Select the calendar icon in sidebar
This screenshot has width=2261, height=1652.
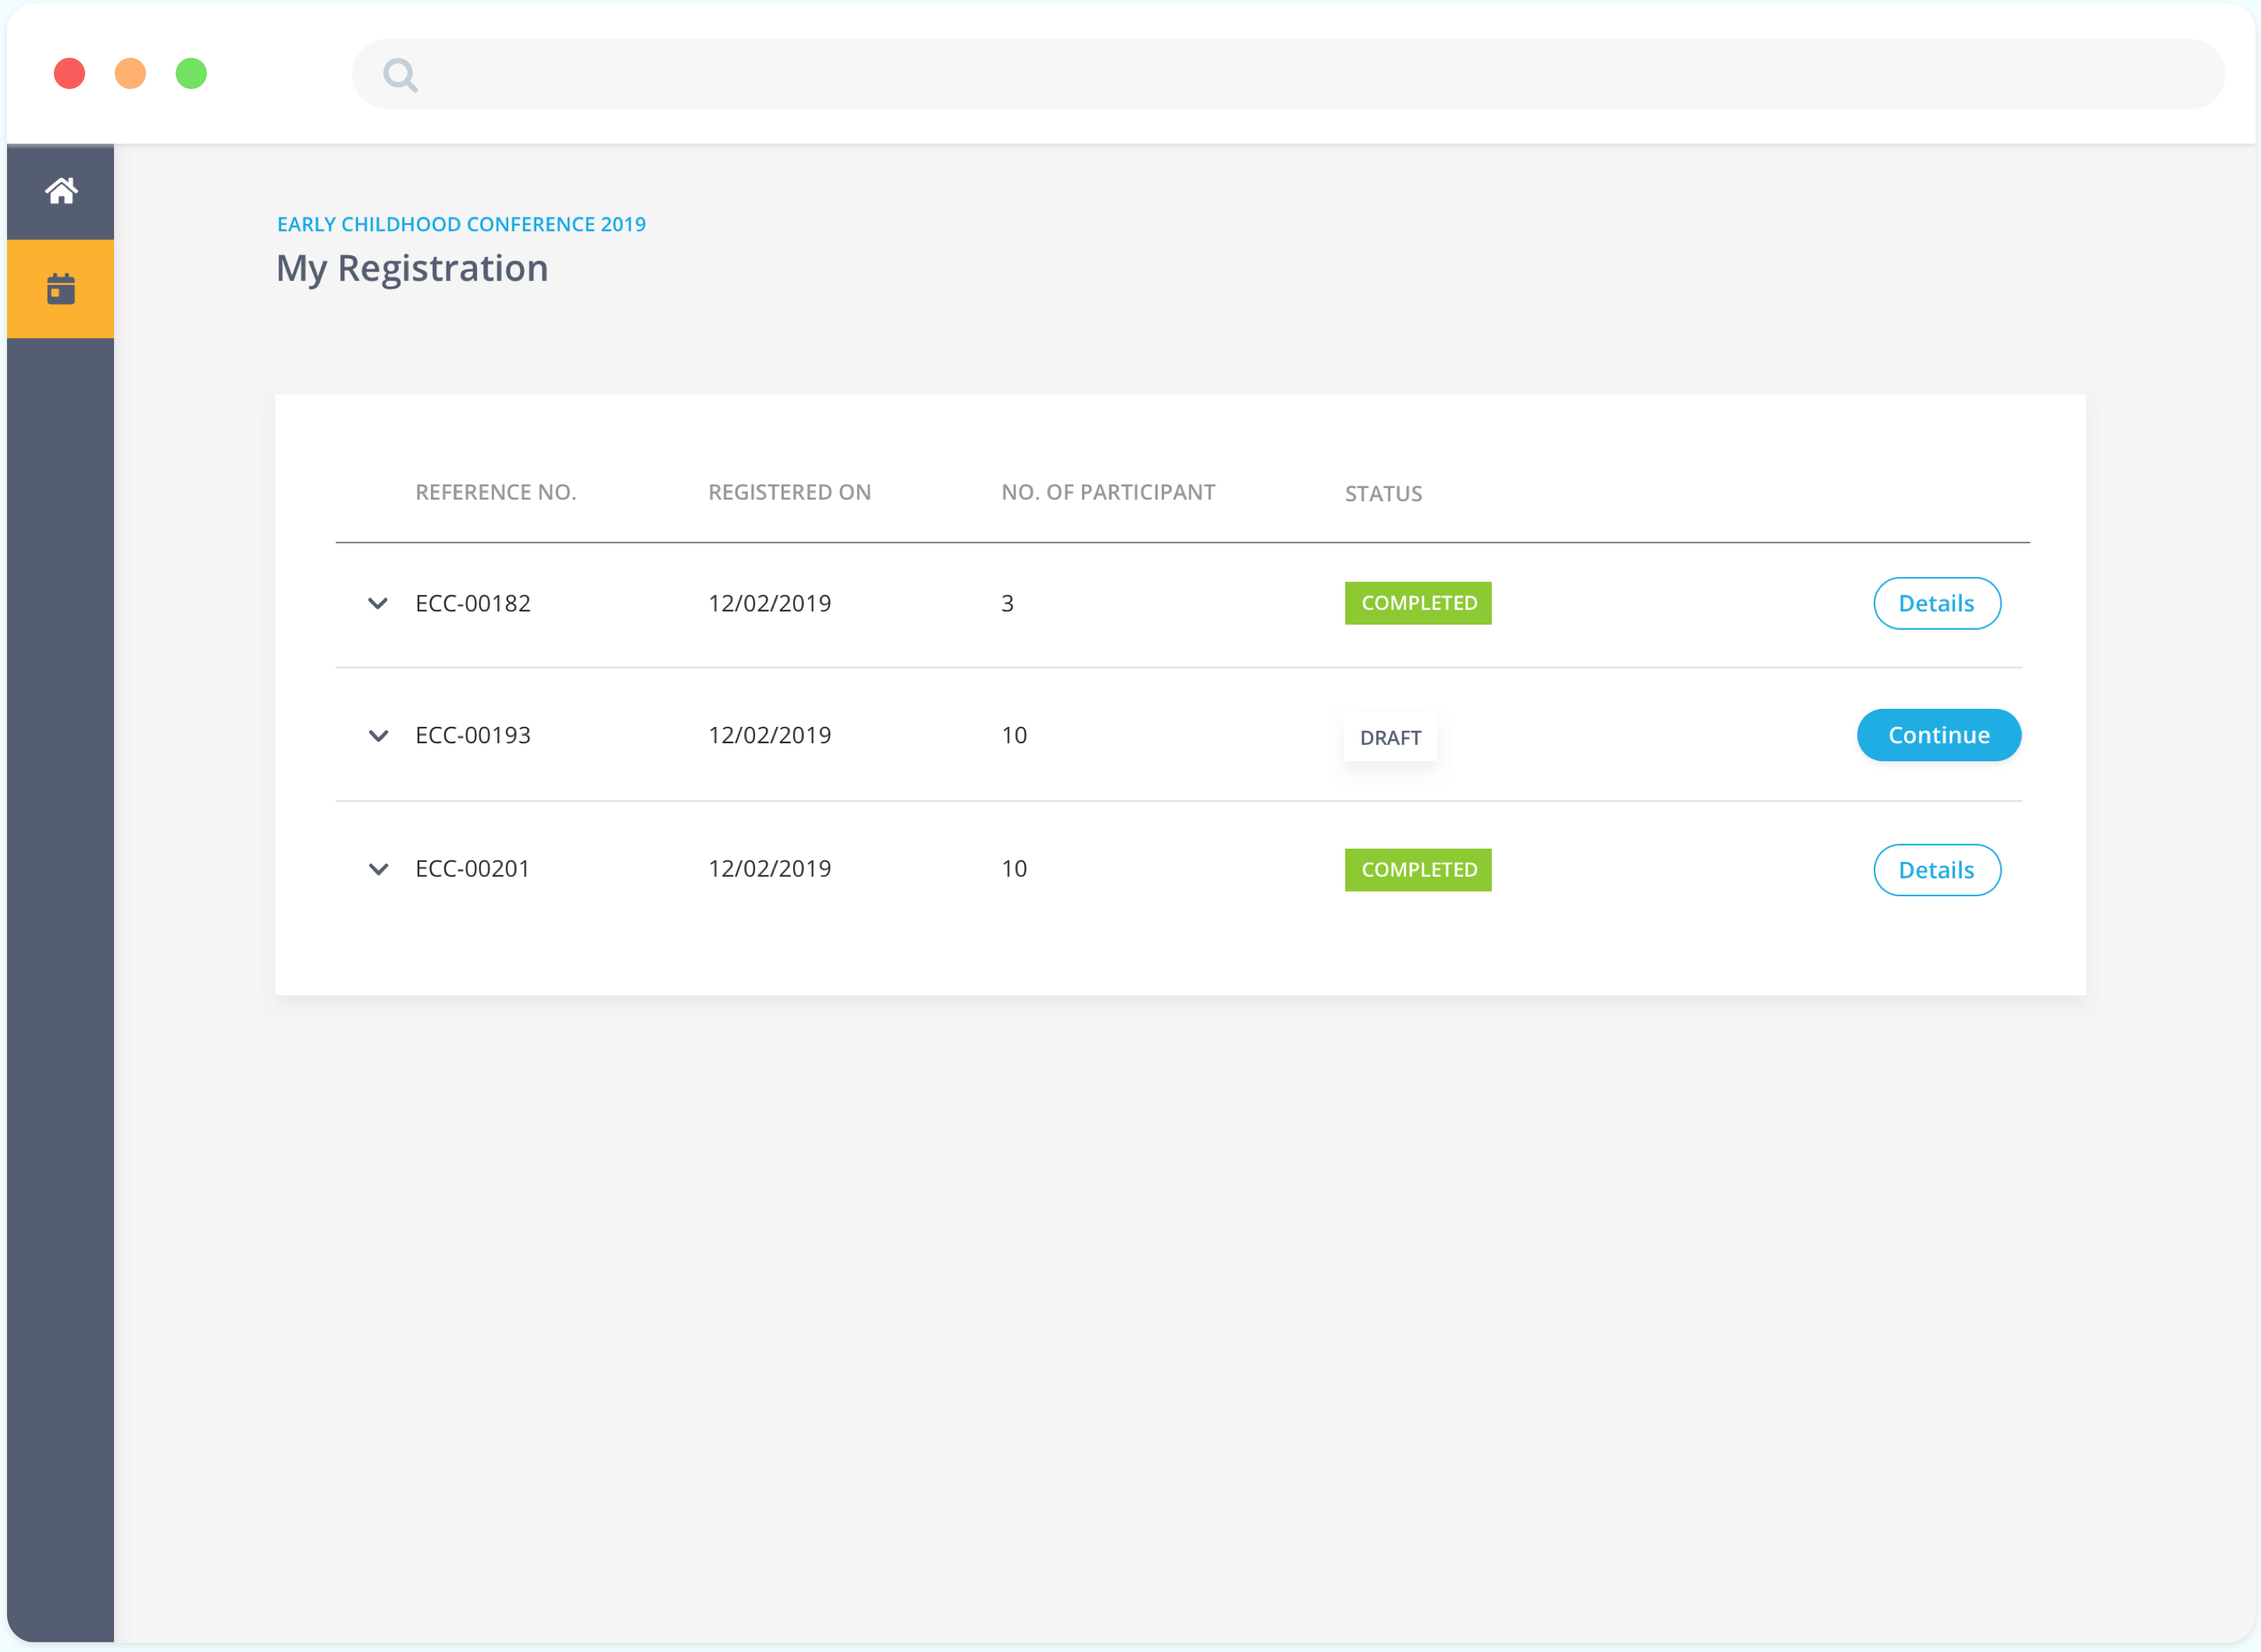click(61, 289)
